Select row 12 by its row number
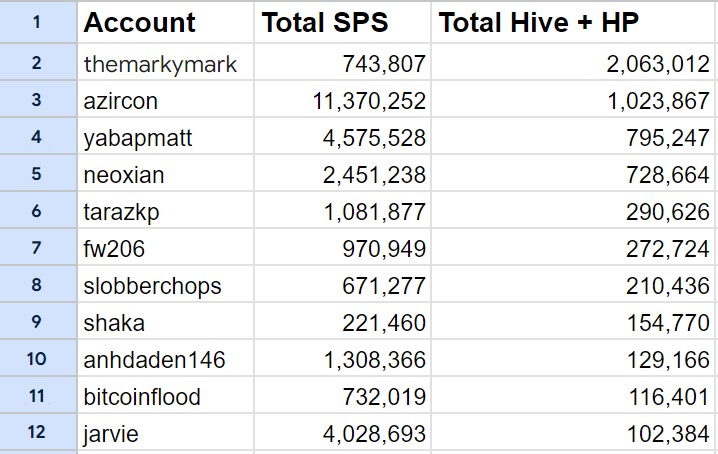Image resolution: width=718 pixels, height=454 pixels. pos(37,434)
